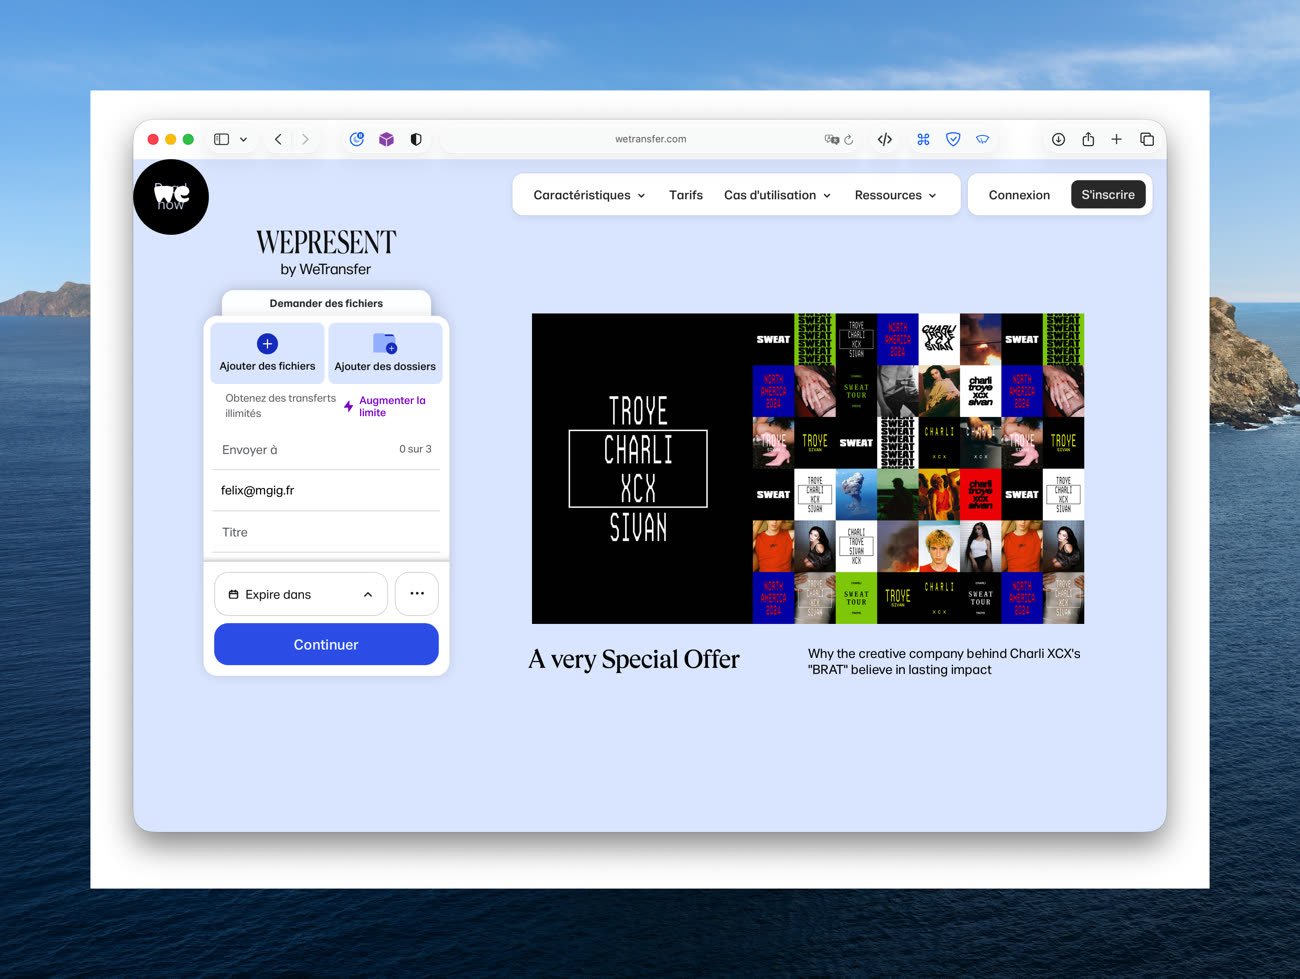Viewport: 1300px width, 979px height.
Task: Open the WeTransfer logo home button
Action: point(171,197)
